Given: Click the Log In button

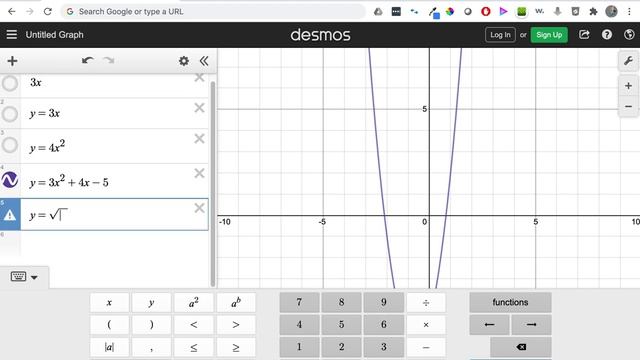Looking at the screenshot, I should (x=500, y=35).
